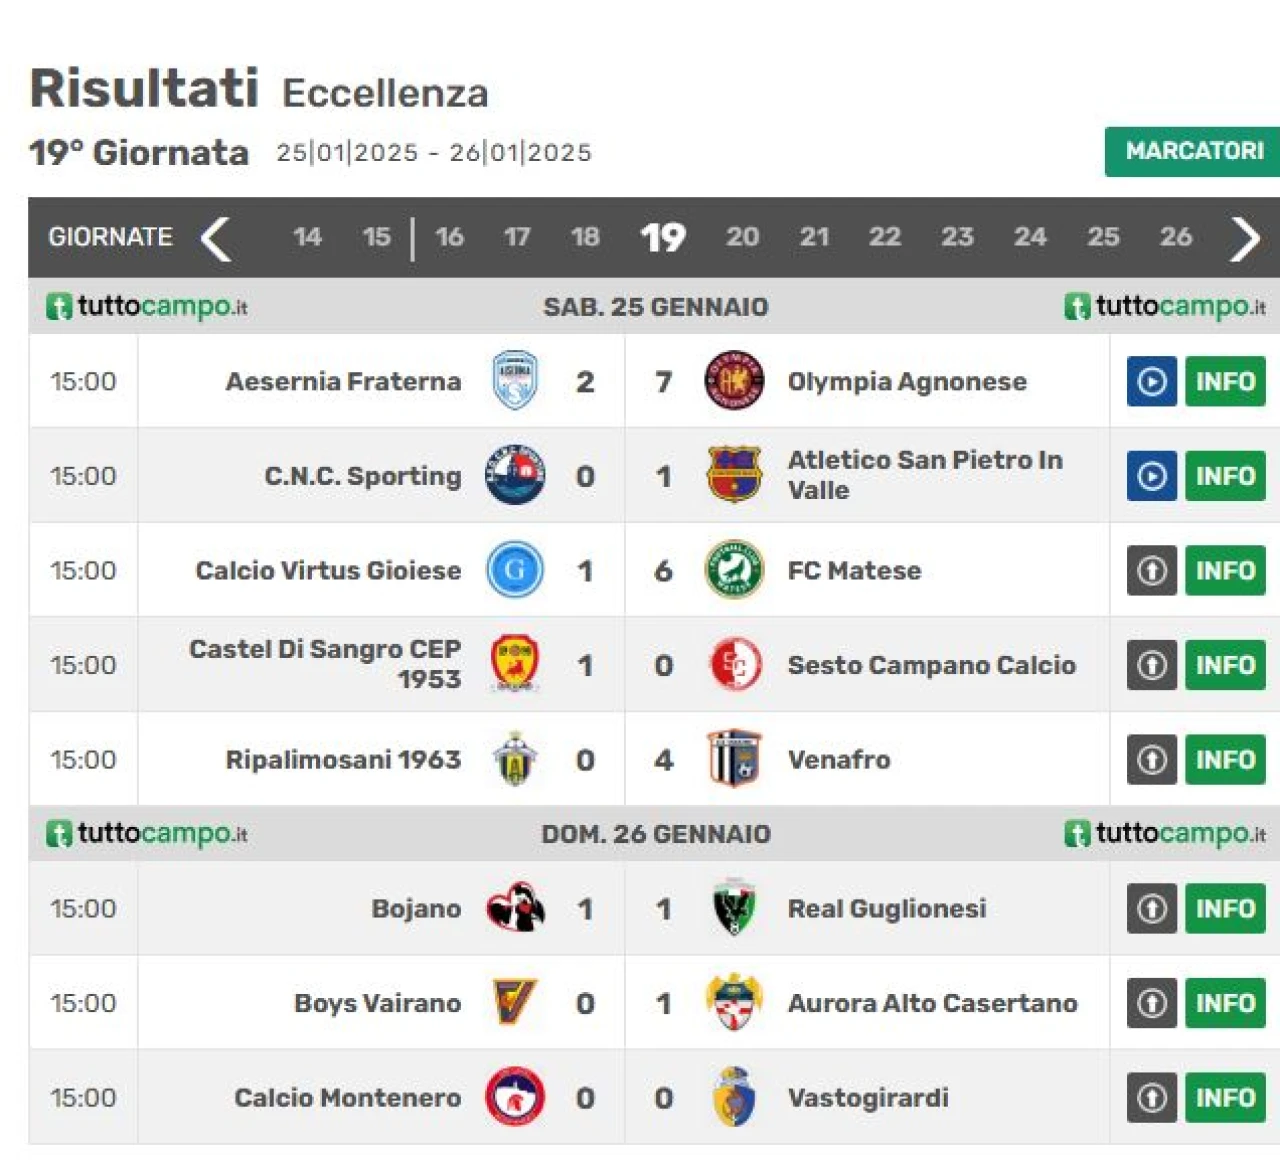Click the FC Matese green crest
Image resolution: width=1280 pixels, height=1163 pixels.
click(x=734, y=570)
